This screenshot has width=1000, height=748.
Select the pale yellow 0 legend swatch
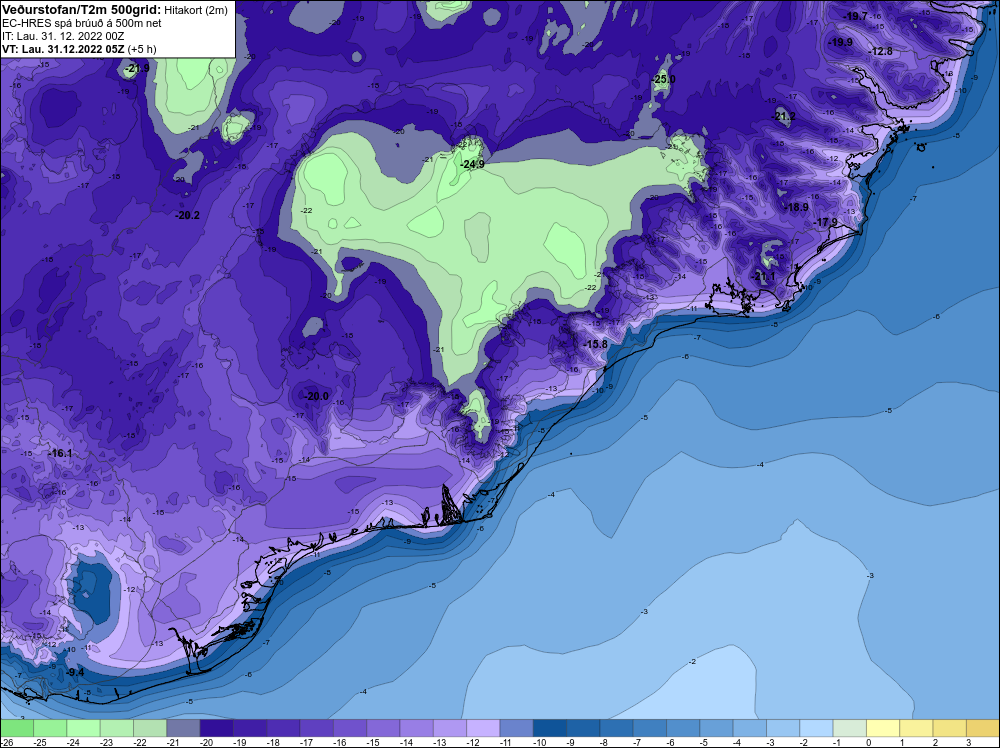pos(883,728)
